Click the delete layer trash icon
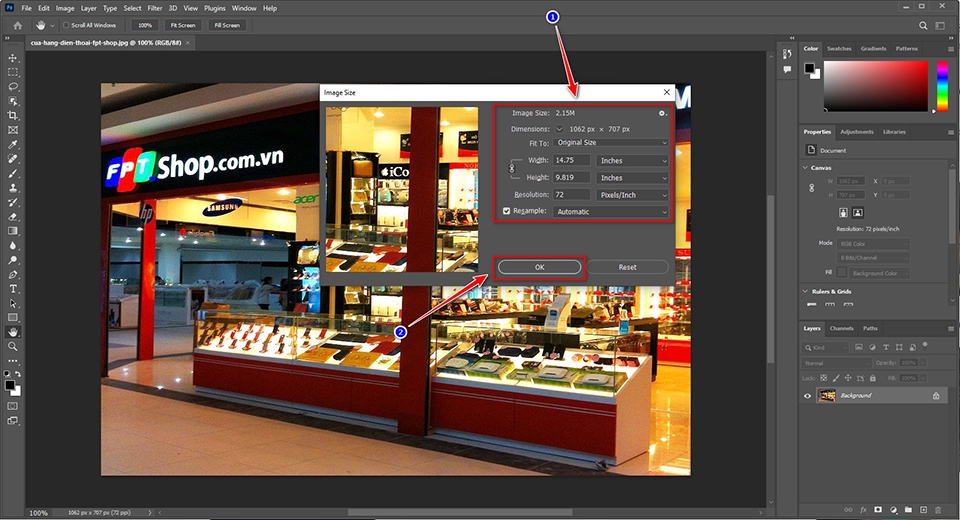The width and height of the screenshot is (960, 520). (x=938, y=510)
